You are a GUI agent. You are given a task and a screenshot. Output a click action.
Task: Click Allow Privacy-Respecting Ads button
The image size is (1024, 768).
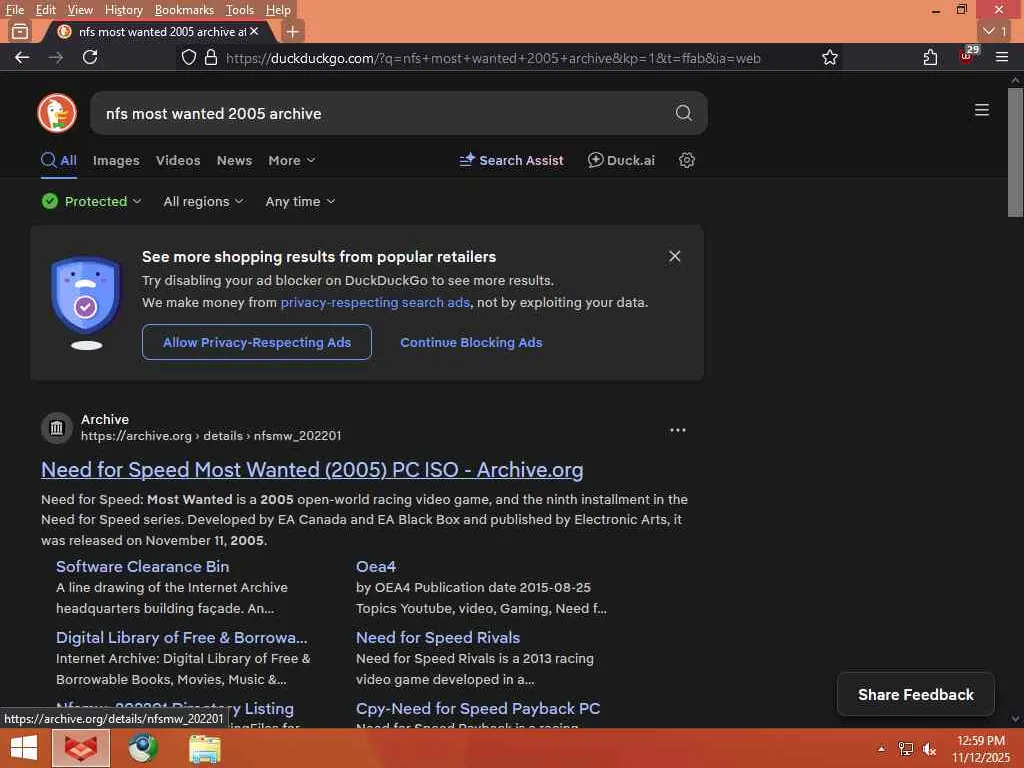coord(257,342)
